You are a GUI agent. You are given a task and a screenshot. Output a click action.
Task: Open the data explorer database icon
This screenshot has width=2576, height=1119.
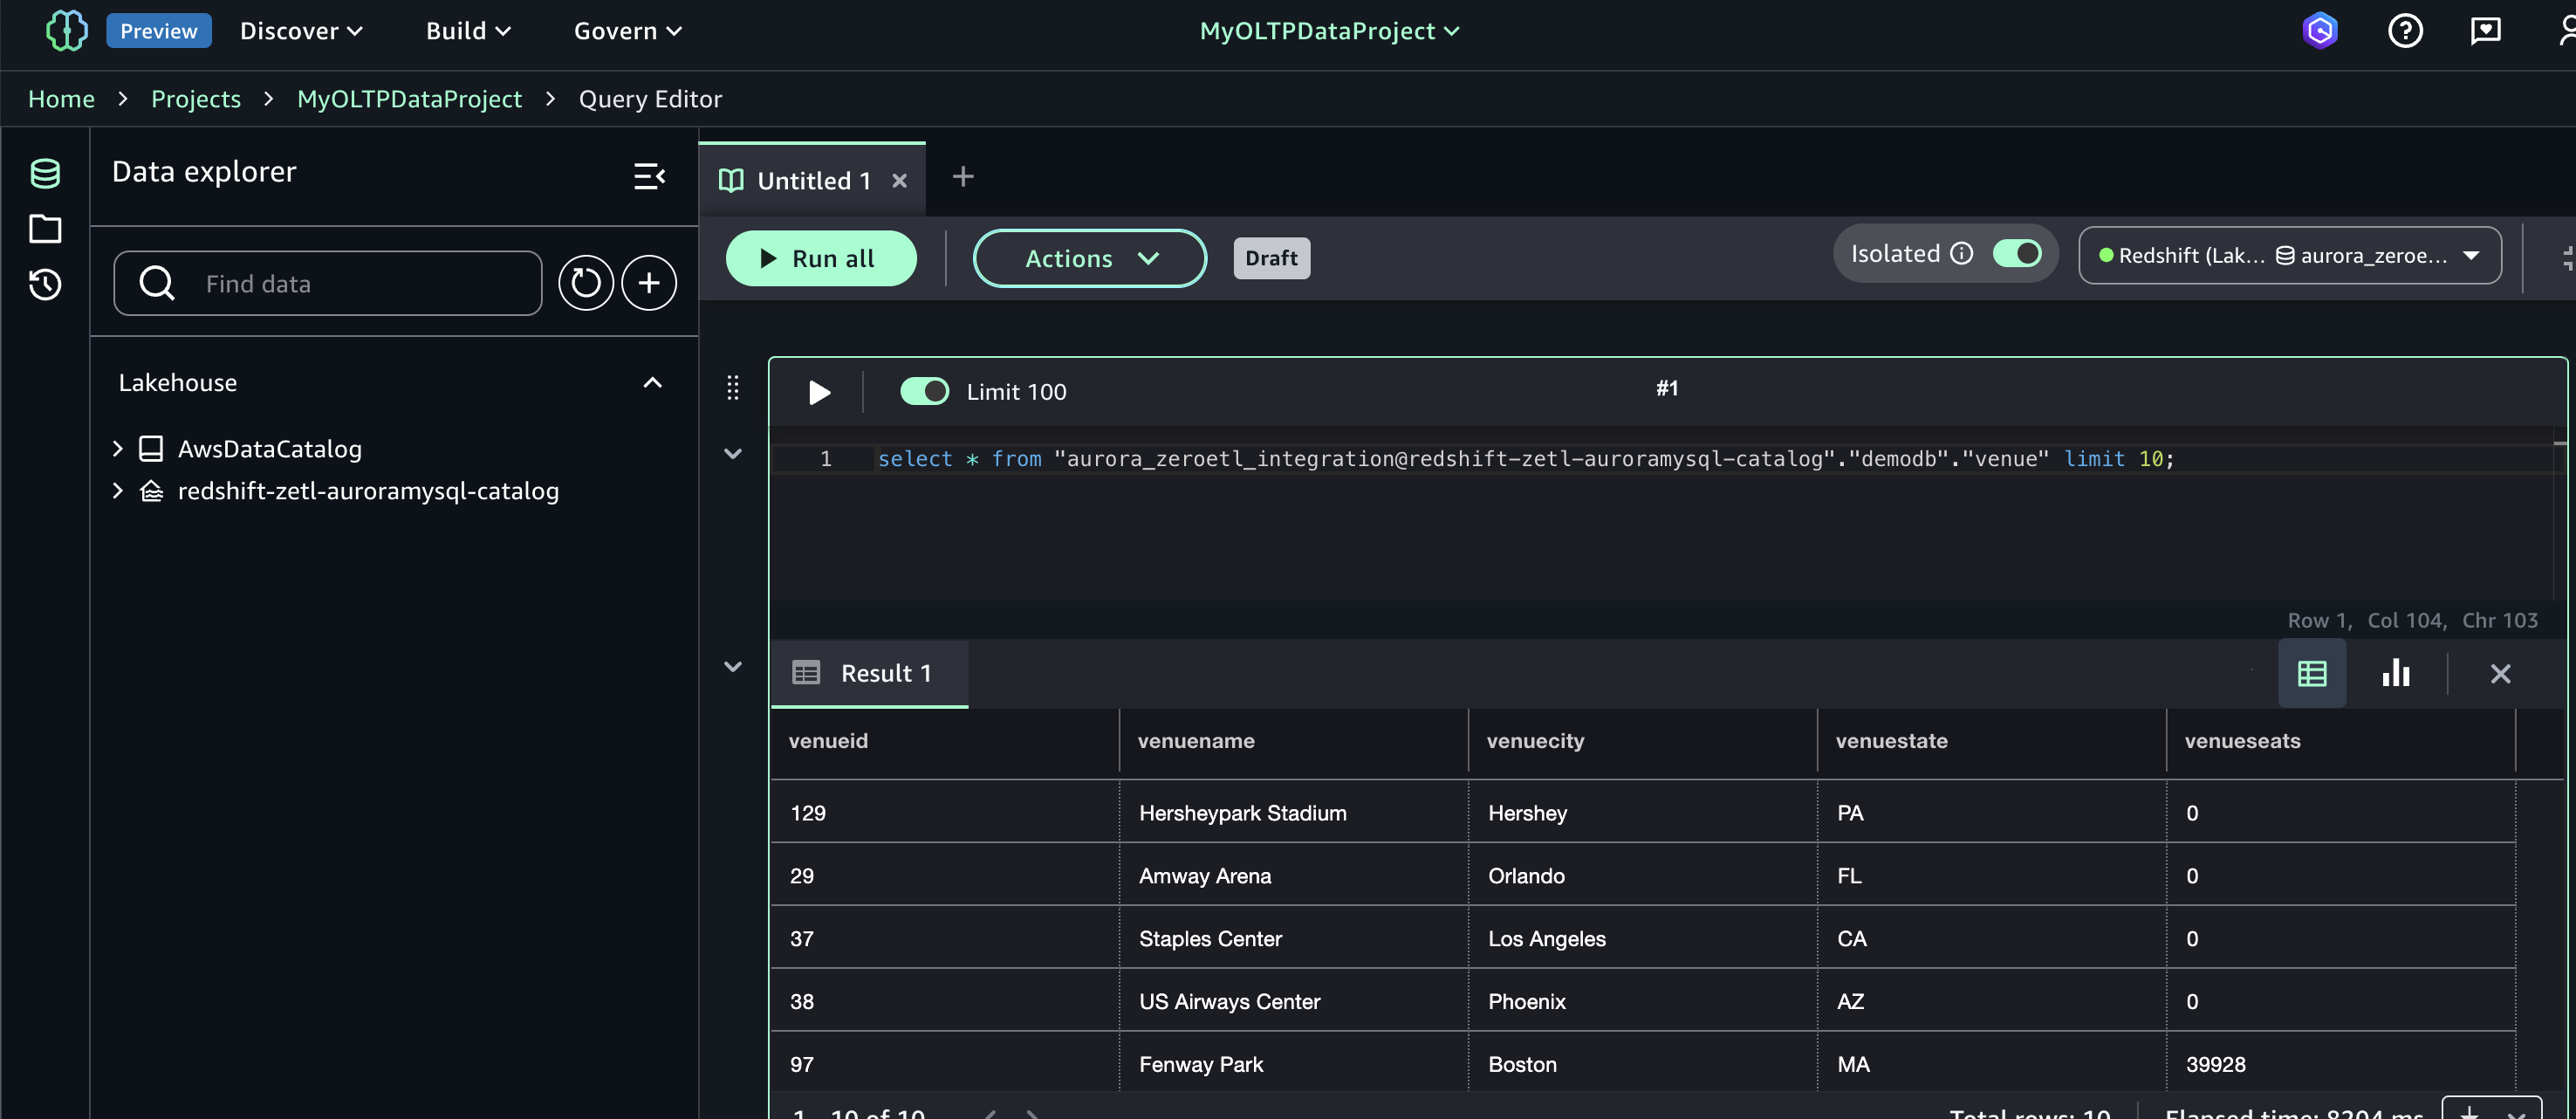coord(45,173)
